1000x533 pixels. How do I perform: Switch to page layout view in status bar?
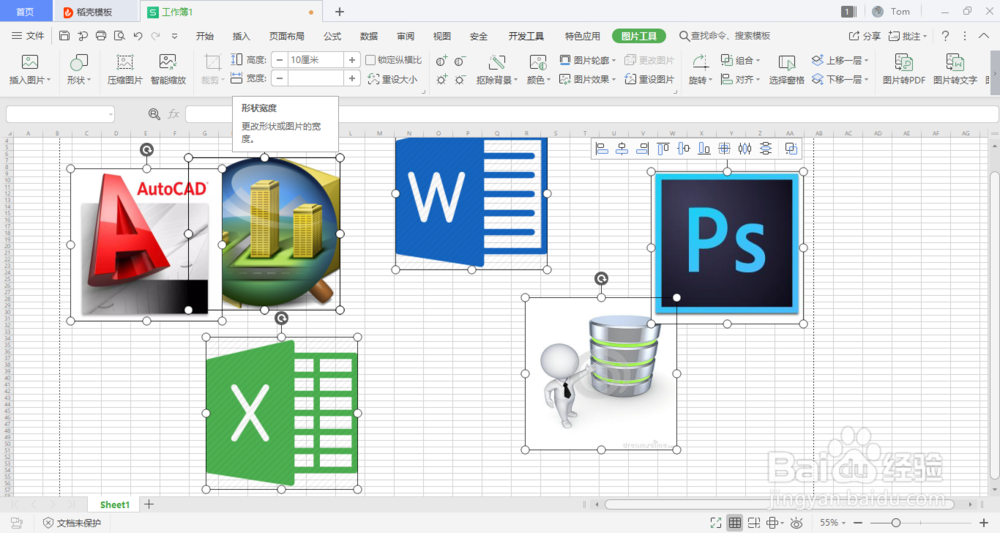click(x=754, y=523)
